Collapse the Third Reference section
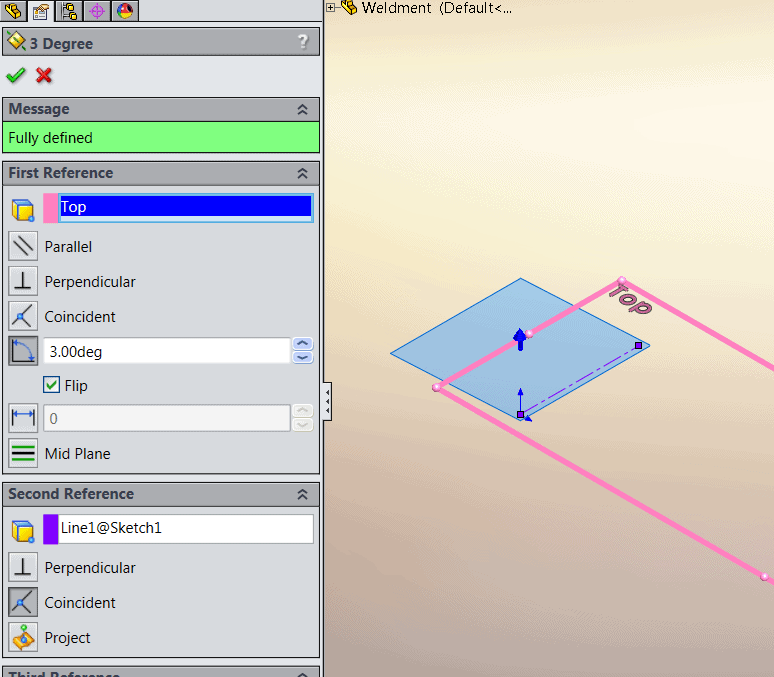Screen dimensions: 774x677 point(302,674)
